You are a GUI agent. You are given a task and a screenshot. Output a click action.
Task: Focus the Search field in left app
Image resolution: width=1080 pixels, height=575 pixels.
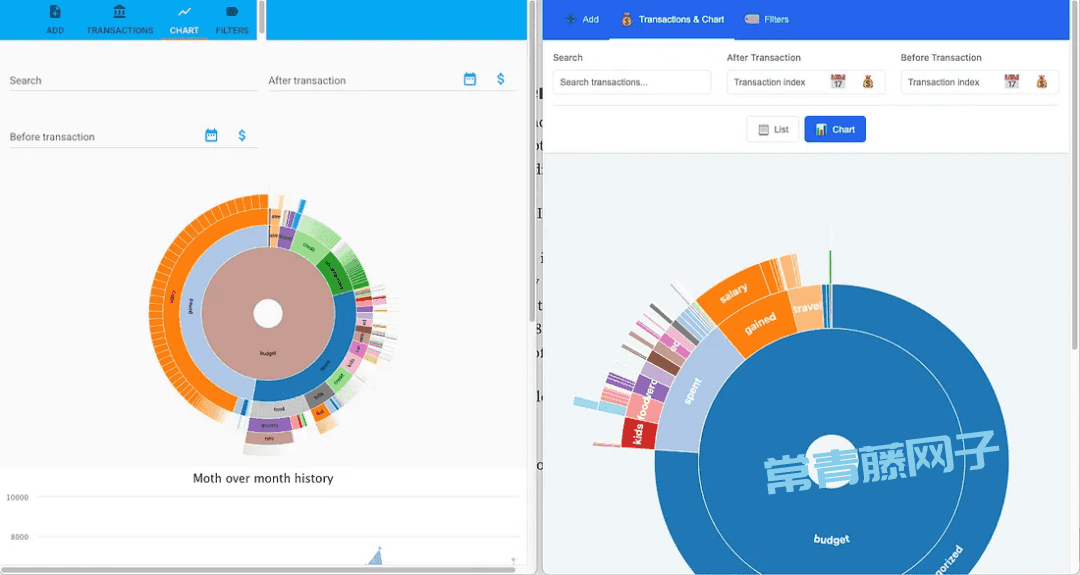pyautogui.click(x=133, y=81)
